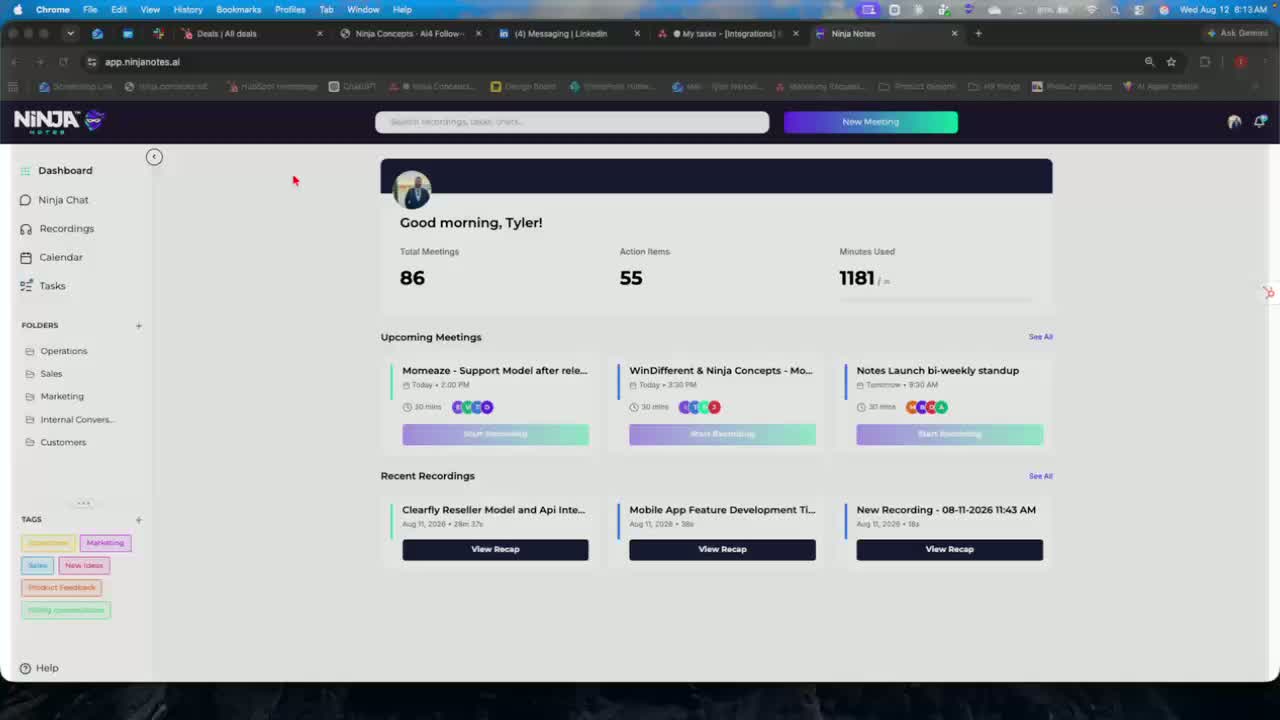Image resolution: width=1280 pixels, height=720 pixels.
Task: Open the Bookmarks menu in the menu bar
Action: coord(238,10)
